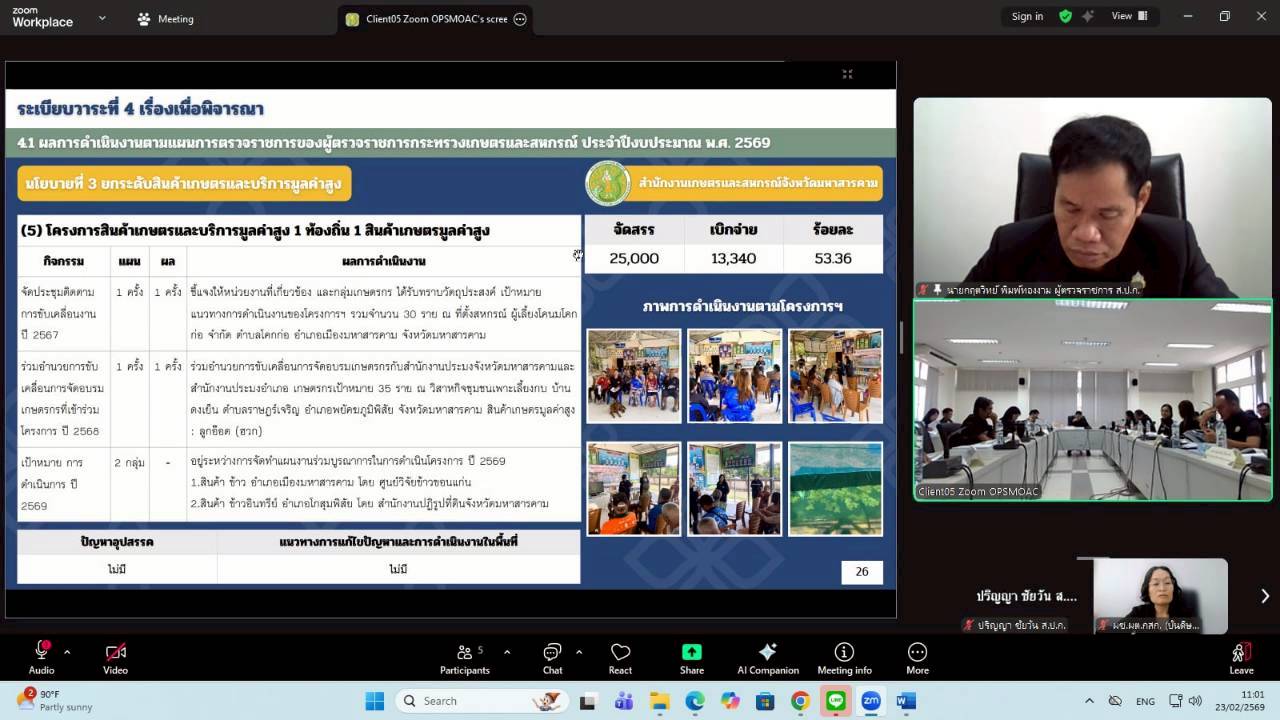Mute your microphone with the Audio button
Screen dimensions: 1280x720
pyautogui.click(x=40, y=655)
